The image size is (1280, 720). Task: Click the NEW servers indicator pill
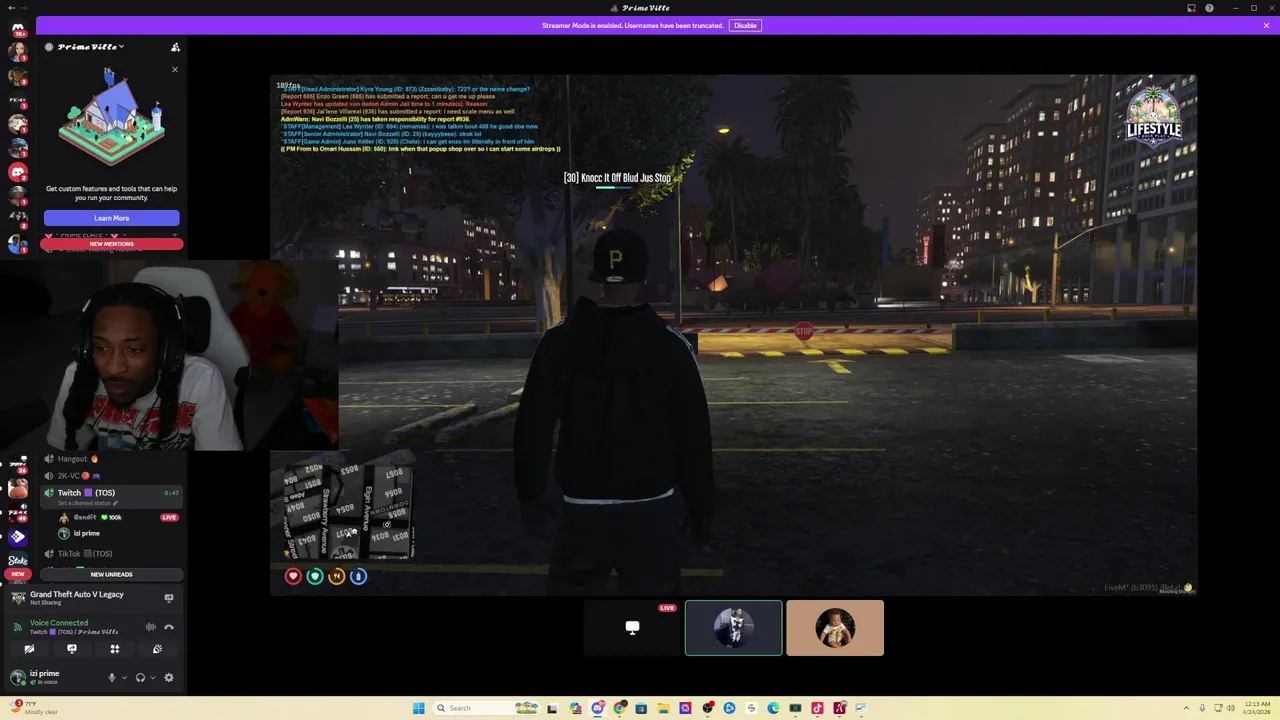pos(17,574)
